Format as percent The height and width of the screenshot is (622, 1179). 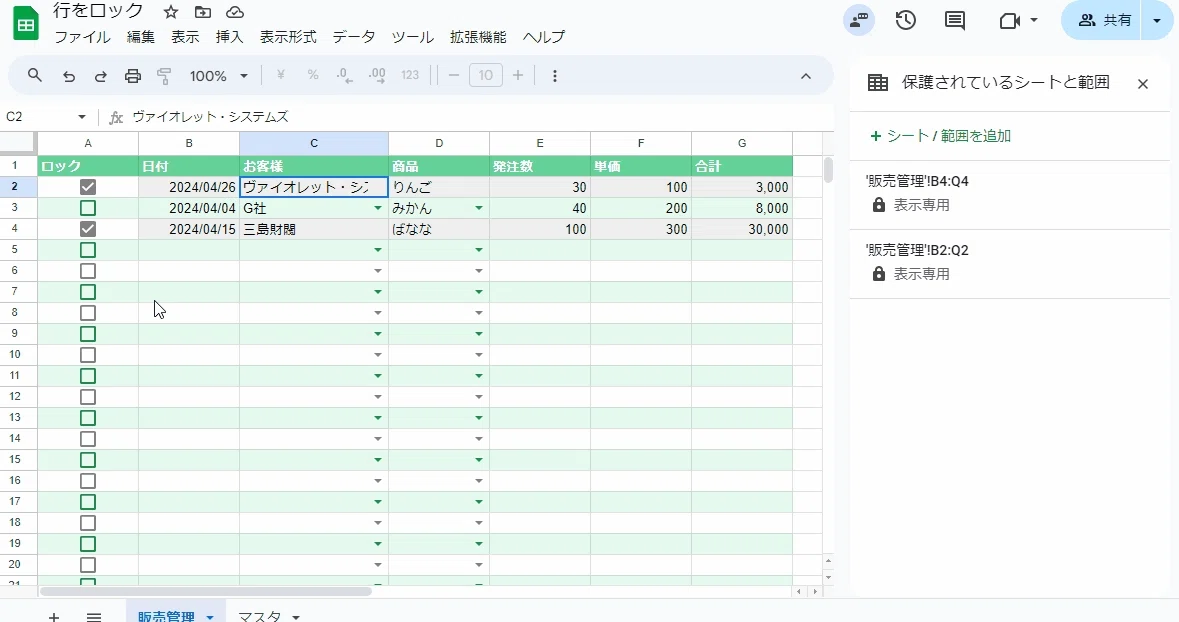[313, 75]
